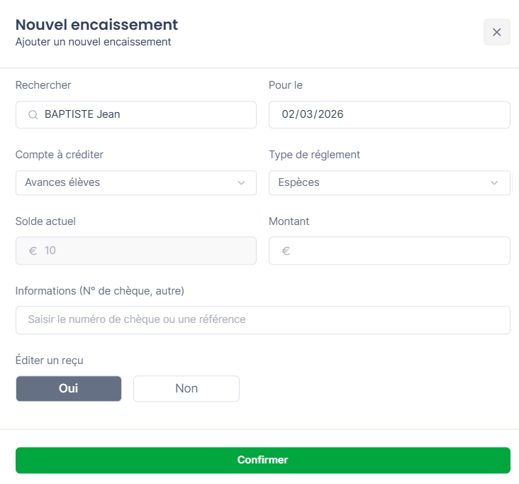Screen dimensions: 519x484
Task: Click the magnifier icon in Rechercher field
Action: pyautogui.click(x=33, y=115)
